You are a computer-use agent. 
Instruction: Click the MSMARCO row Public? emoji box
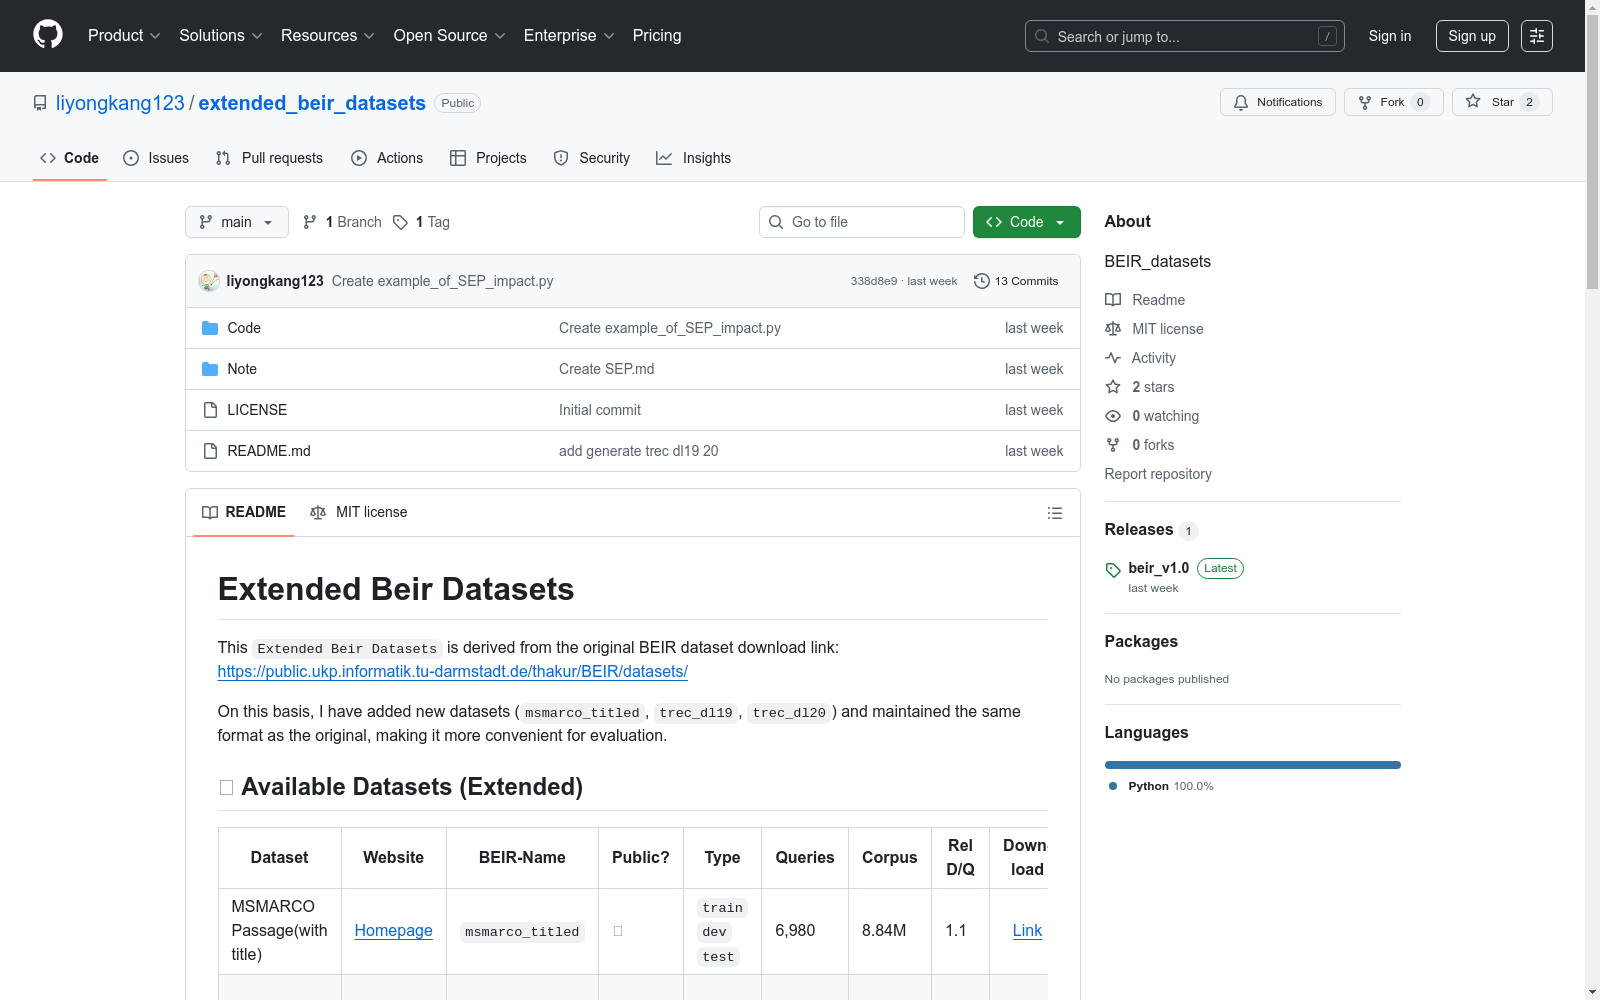618,931
